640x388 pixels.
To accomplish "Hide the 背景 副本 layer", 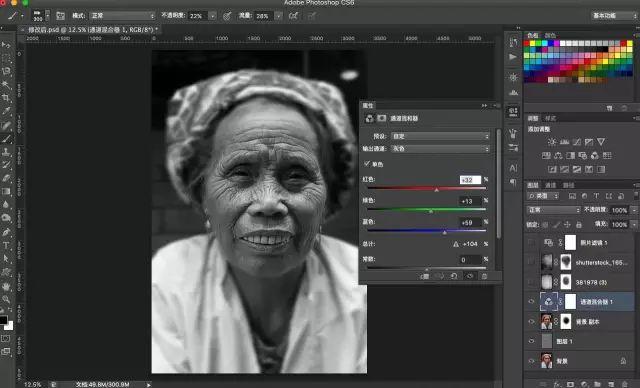I will coord(531,321).
